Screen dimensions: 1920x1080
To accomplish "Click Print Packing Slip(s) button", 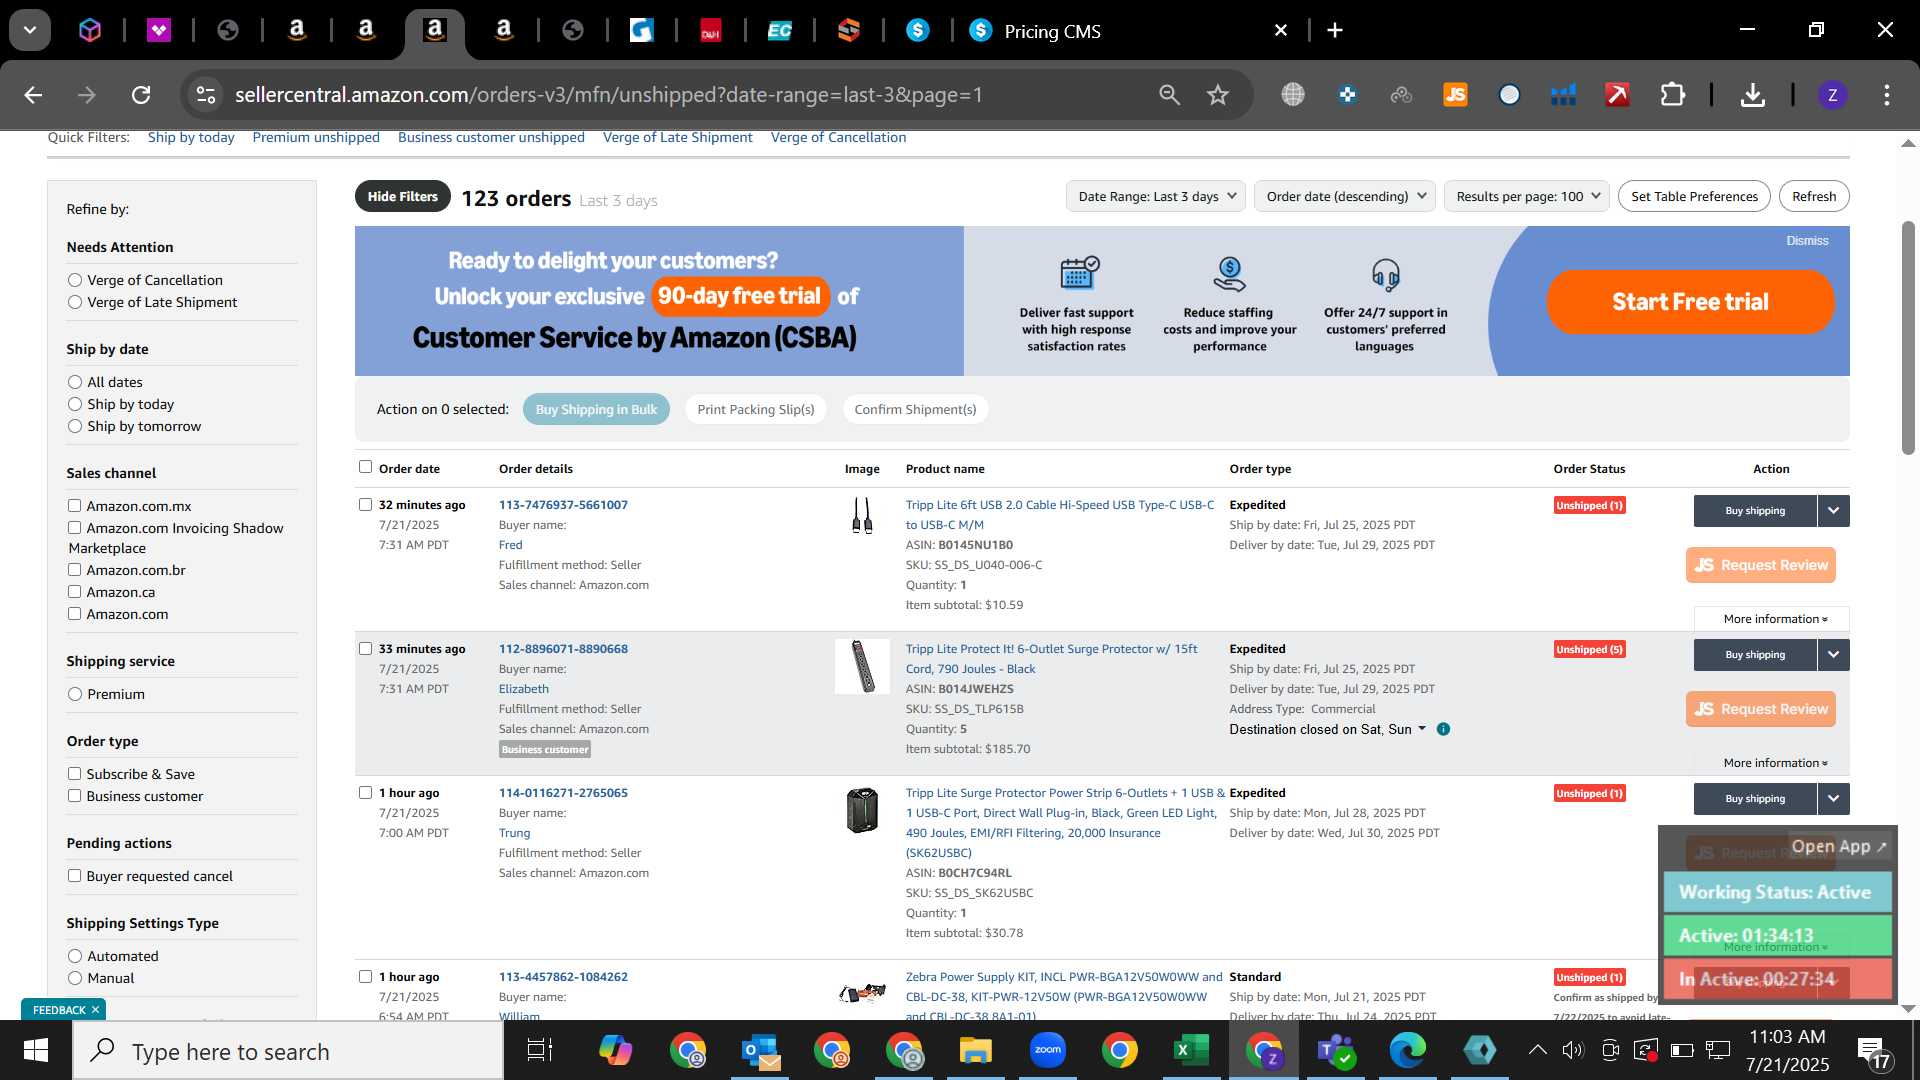I will (x=756, y=409).
